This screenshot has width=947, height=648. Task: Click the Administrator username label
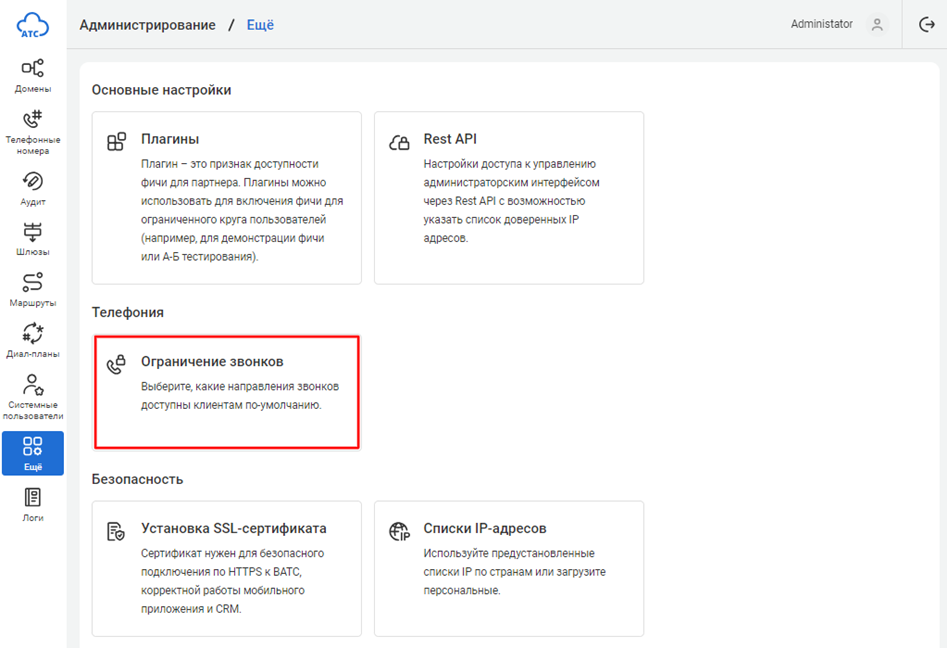point(821,24)
